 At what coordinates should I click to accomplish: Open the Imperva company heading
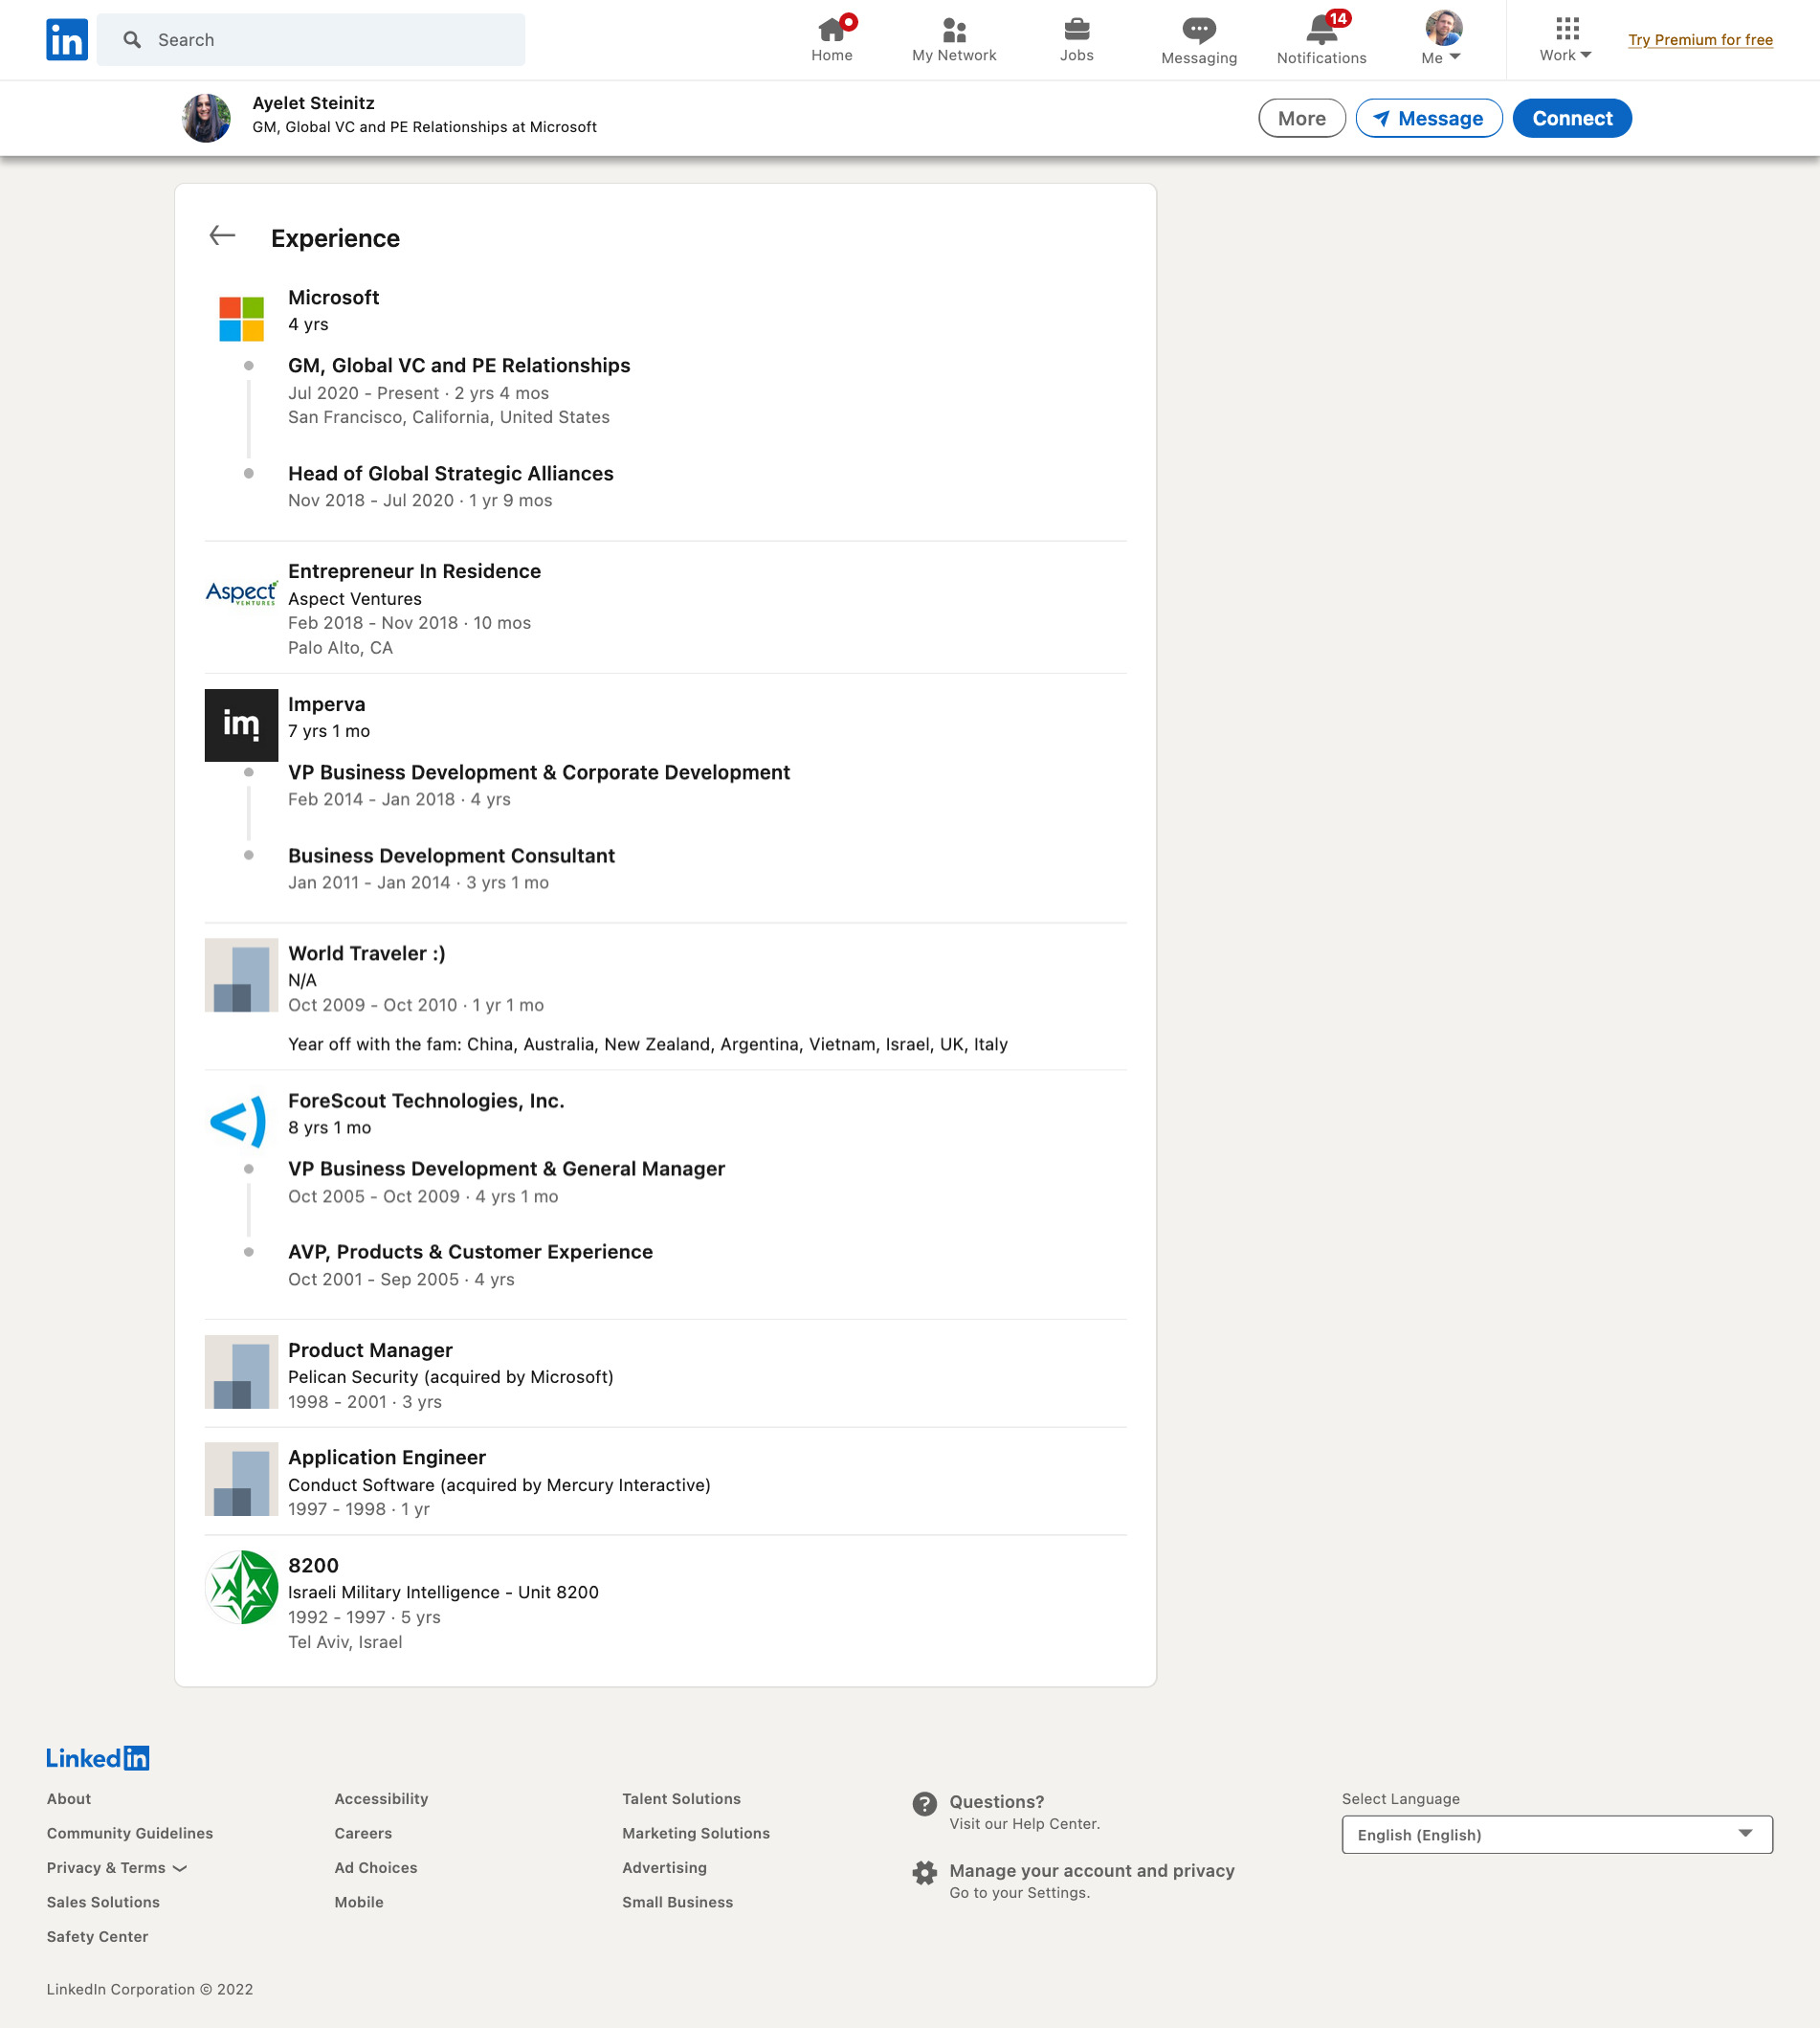click(326, 704)
